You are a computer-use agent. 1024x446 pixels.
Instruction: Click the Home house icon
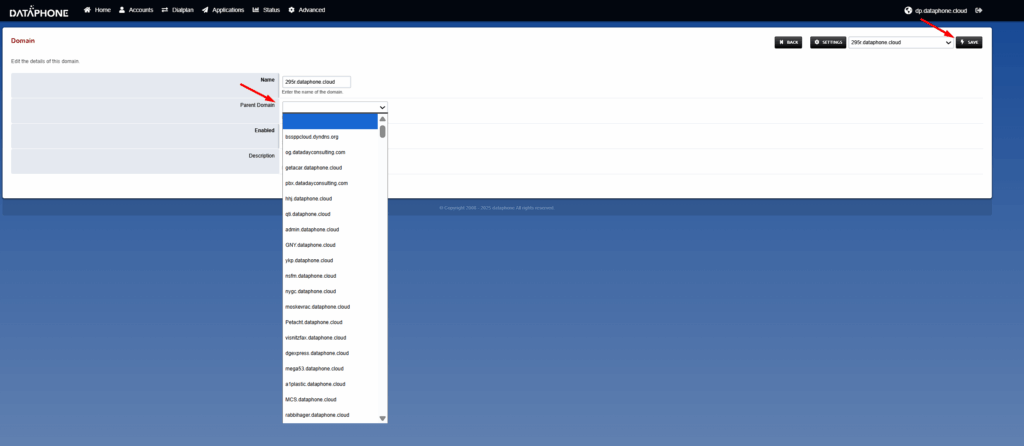pos(87,10)
